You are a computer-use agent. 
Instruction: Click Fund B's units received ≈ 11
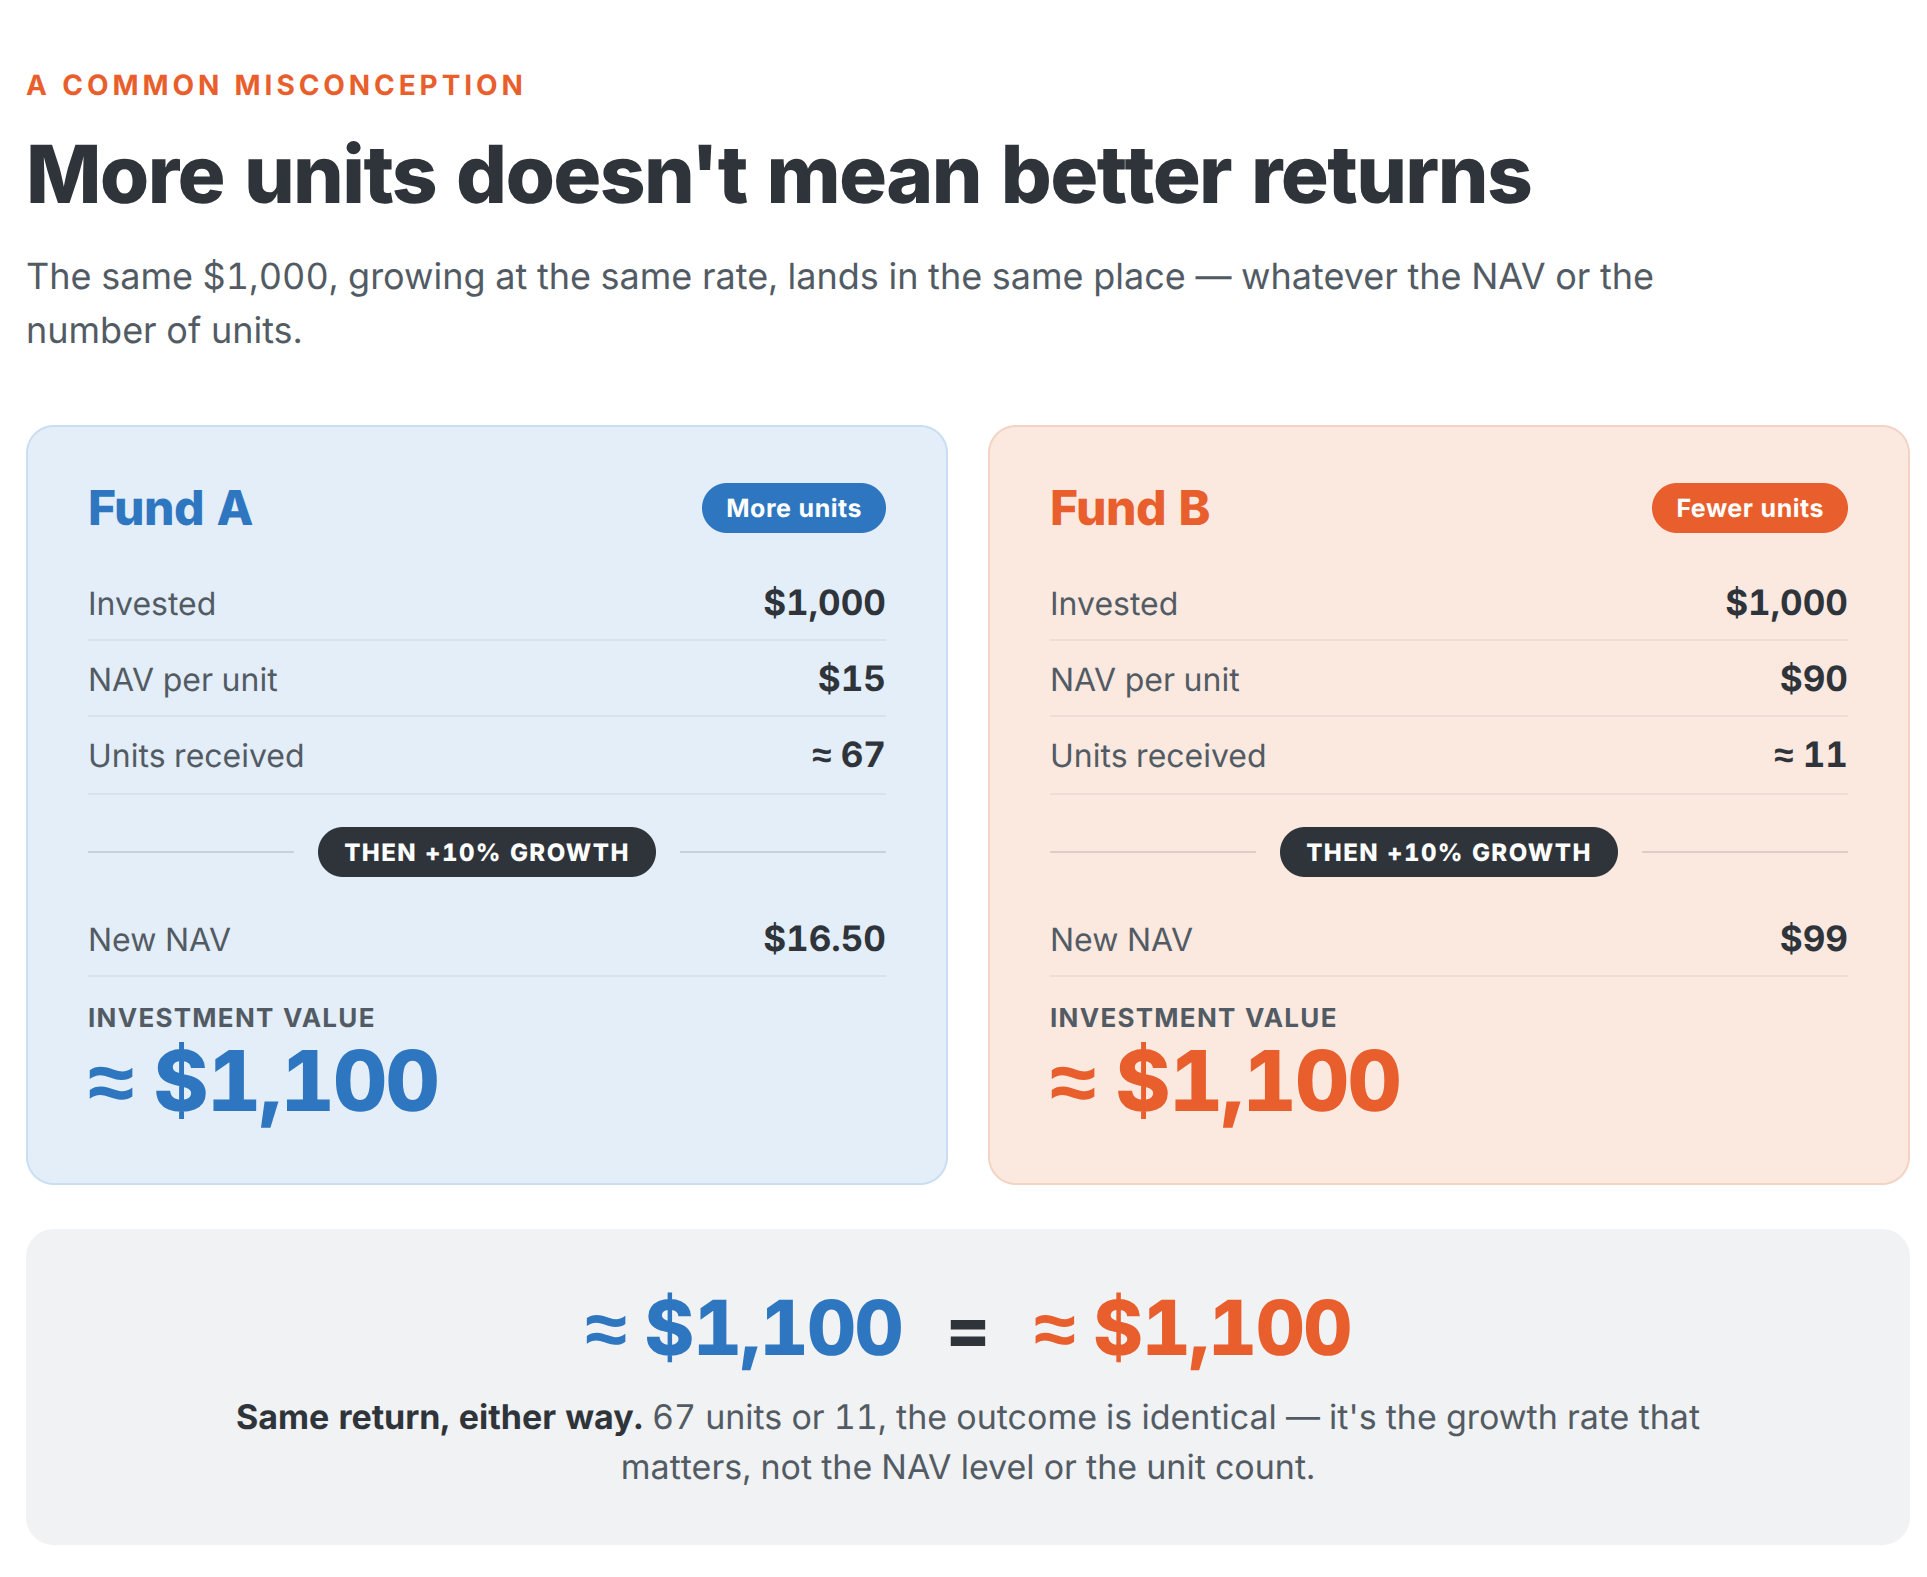(x=1810, y=755)
